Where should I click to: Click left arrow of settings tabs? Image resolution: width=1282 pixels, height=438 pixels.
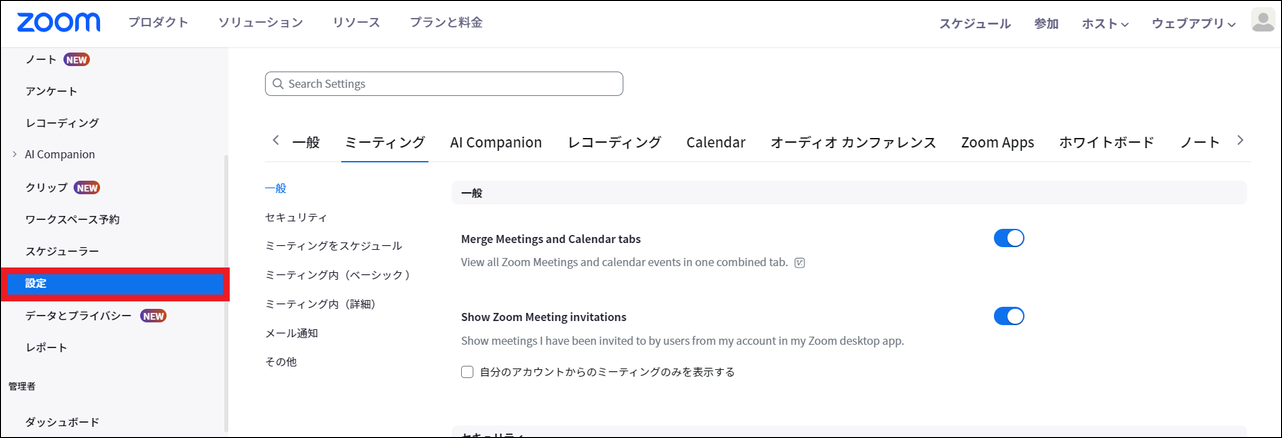click(x=276, y=141)
